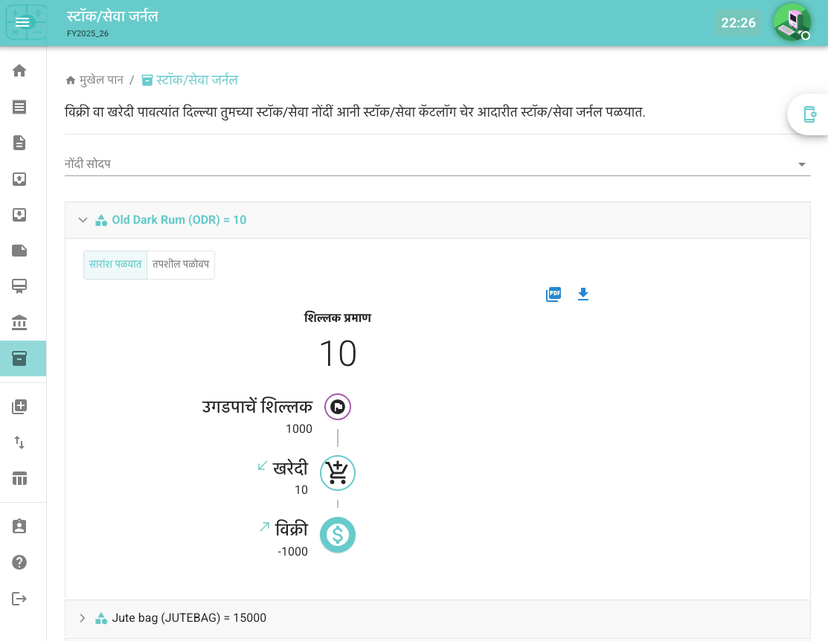Go to मुखेल पान breadcrumb link
This screenshot has height=641, width=828.
[101, 80]
